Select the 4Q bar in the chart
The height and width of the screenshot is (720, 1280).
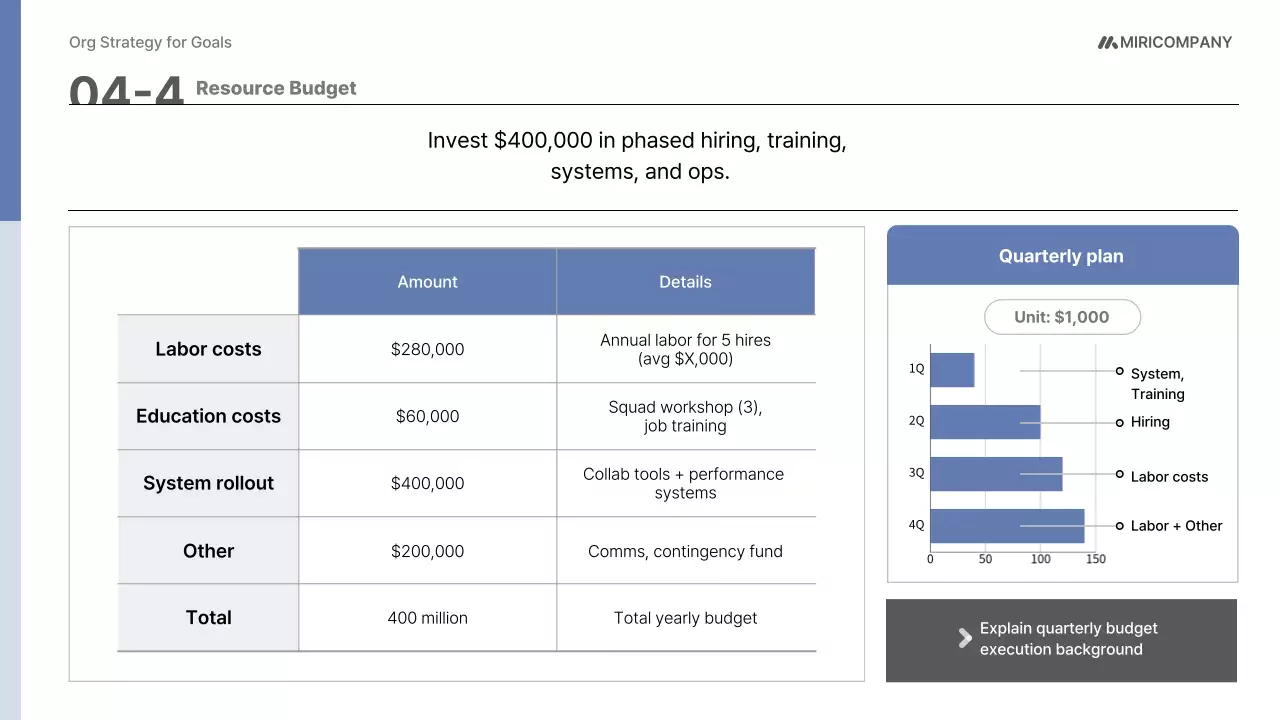click(1007, 526)
